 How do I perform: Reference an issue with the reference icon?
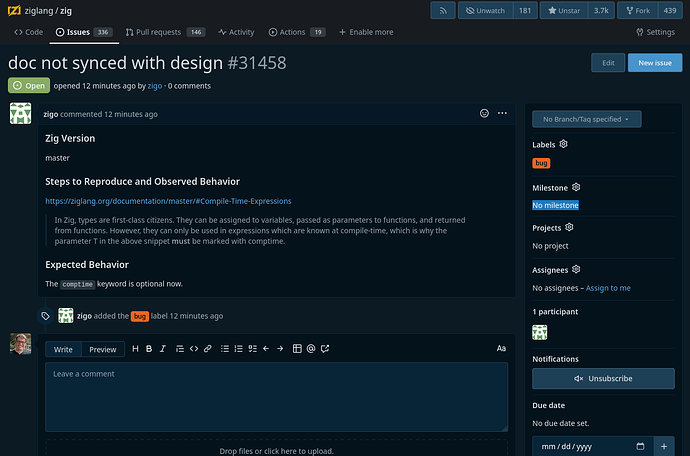click(x=325, y=349)
